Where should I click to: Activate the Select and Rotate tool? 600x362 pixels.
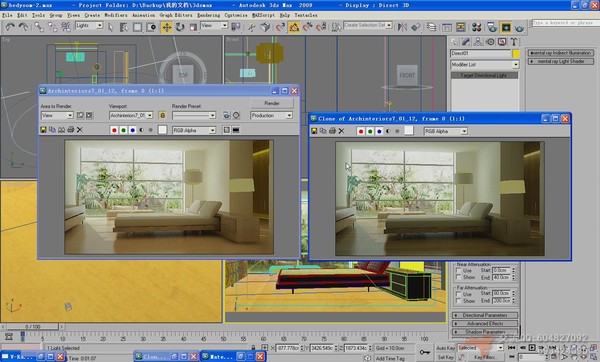coord(180,27)
